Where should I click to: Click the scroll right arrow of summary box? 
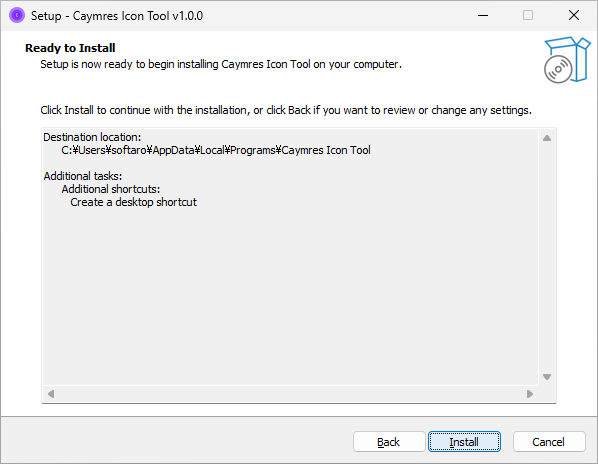tap(530, 393)
